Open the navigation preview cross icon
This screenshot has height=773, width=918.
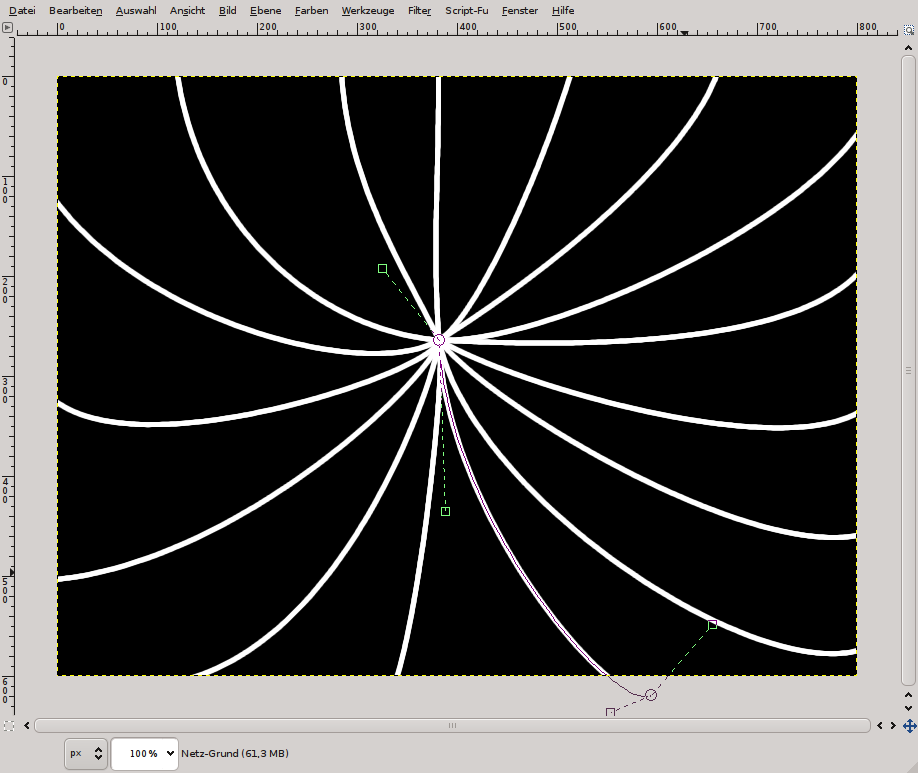[909, 726]
